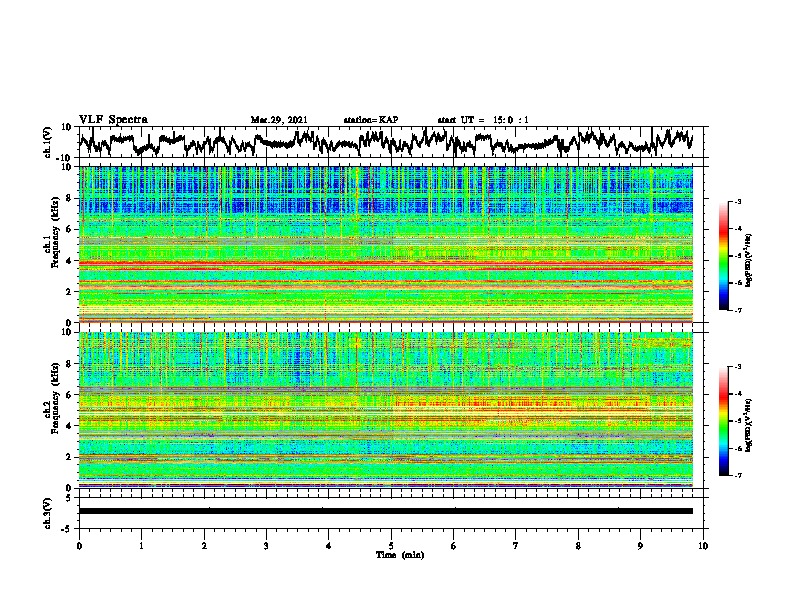Screen dimensions: 792x612
Task: Click the ch.1 color scale bar
Action: point(724,256)
